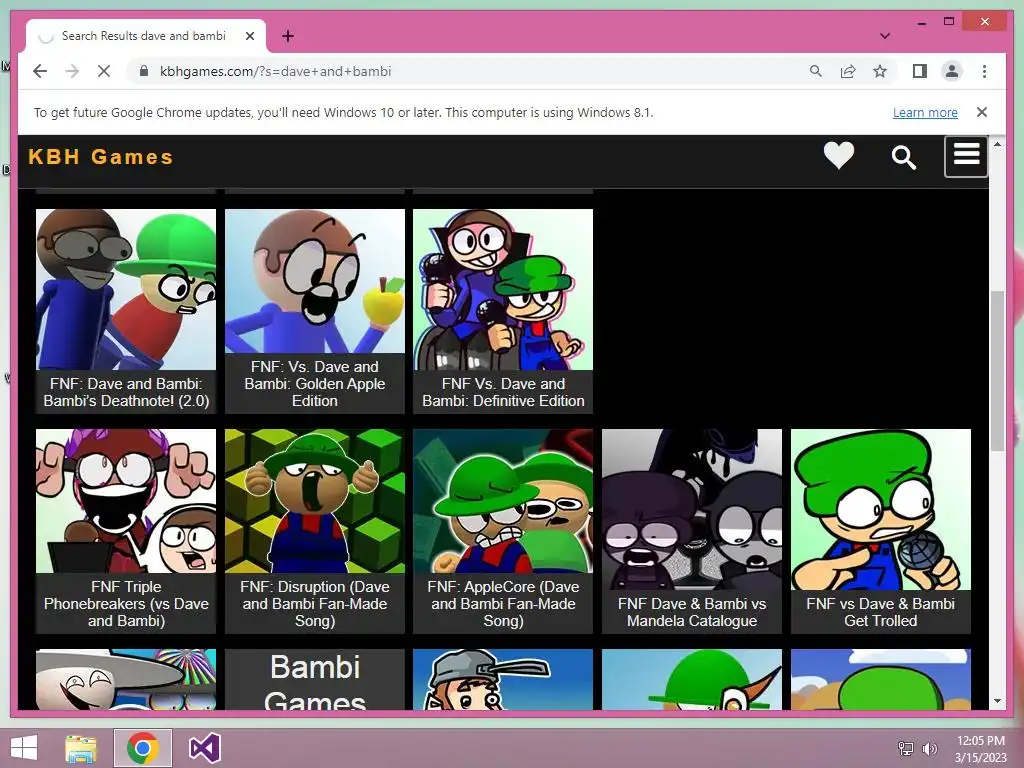Click the browser forward arrow
Viewport: 1024px width, 768px height.
tap(72, 71)
